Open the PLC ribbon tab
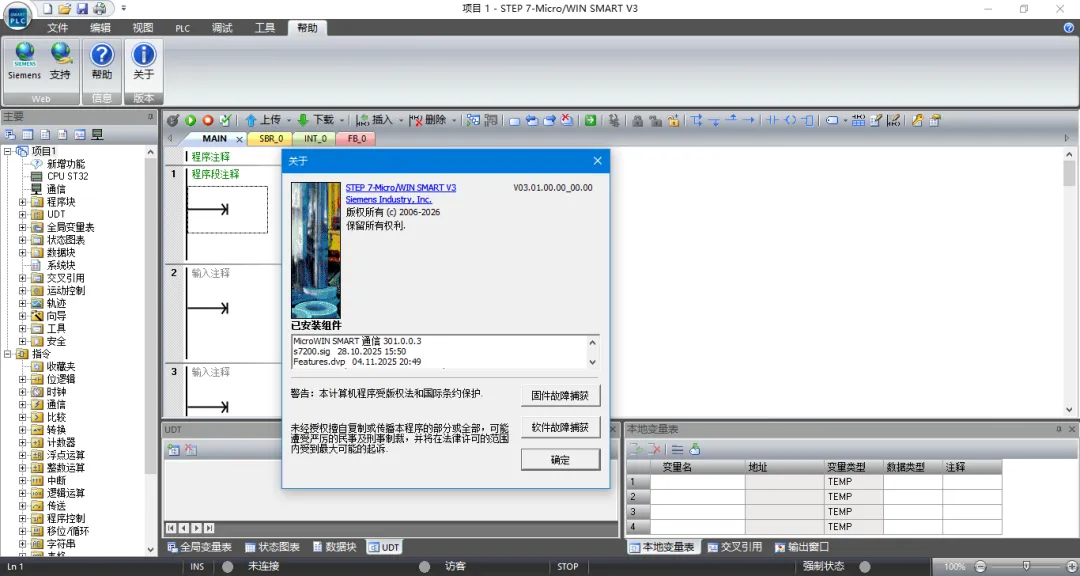 pyautogui.click(x=183, y=28)
